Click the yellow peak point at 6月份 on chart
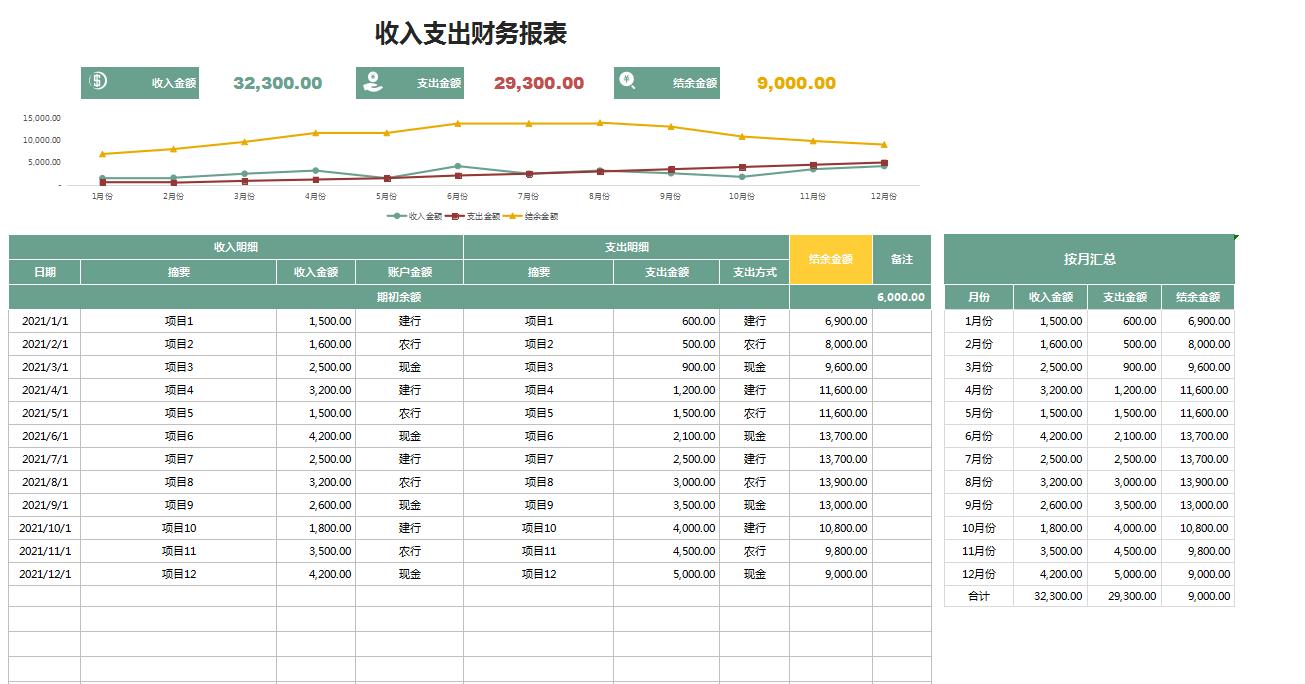 [x=459, y=123]
